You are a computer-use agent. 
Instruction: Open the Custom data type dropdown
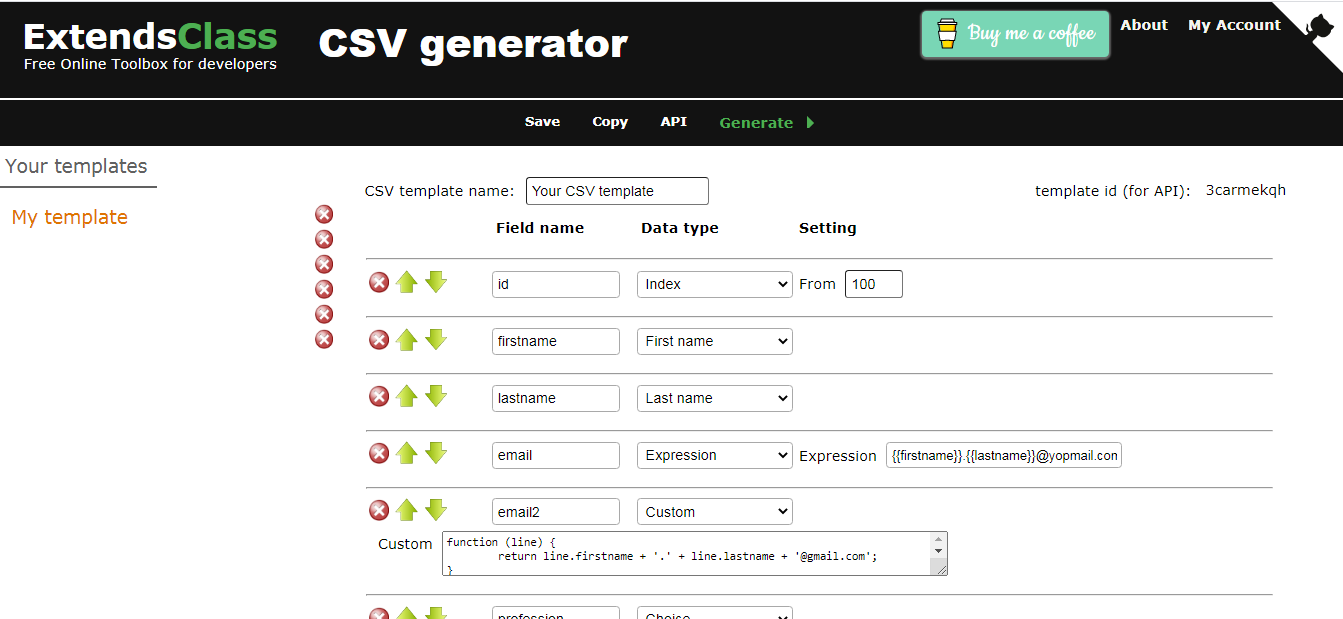[x=715, y=512]
